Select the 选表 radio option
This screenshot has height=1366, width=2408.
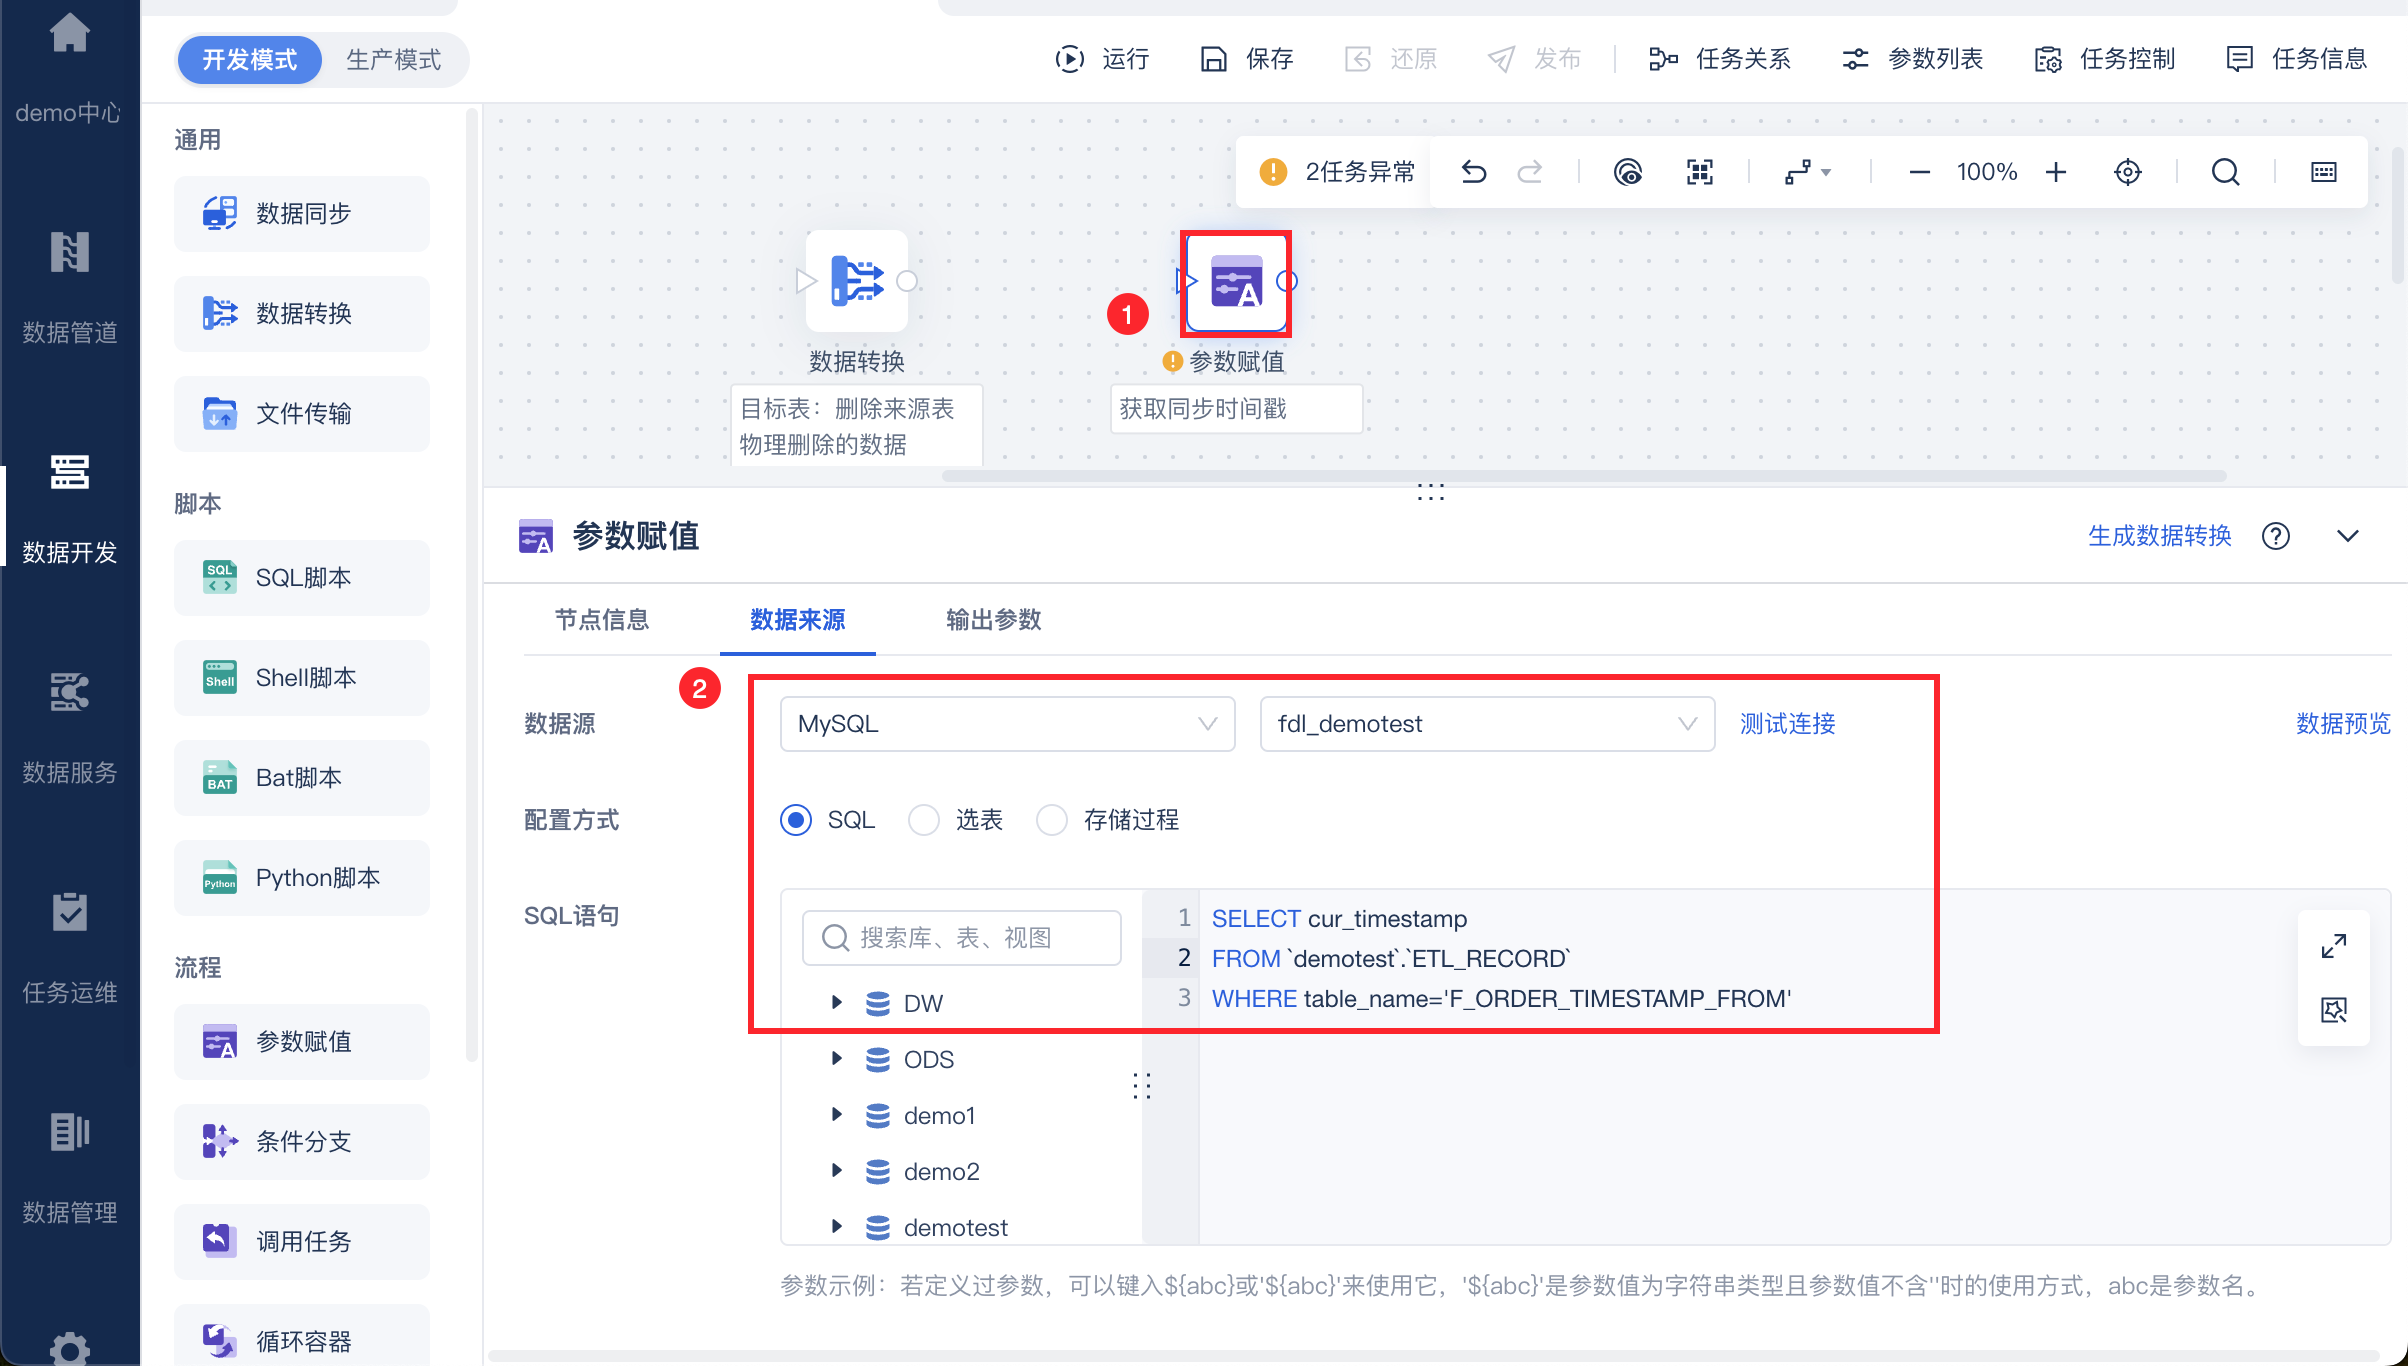tap(924, 820)
